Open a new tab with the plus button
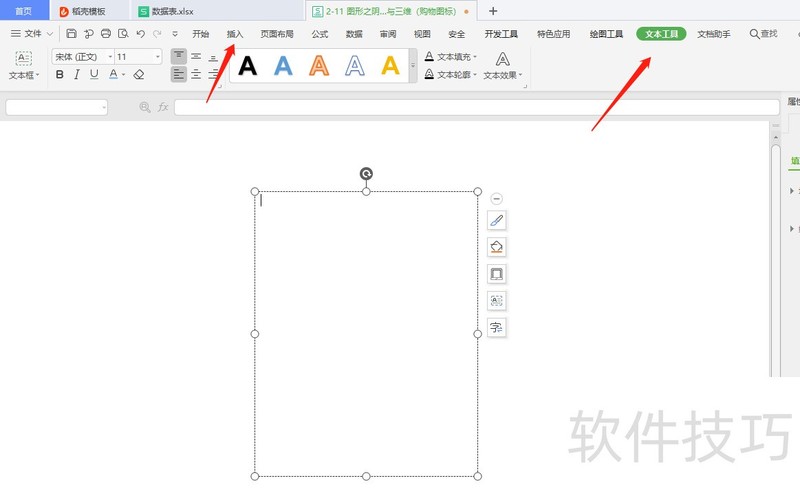 point(493,11)
